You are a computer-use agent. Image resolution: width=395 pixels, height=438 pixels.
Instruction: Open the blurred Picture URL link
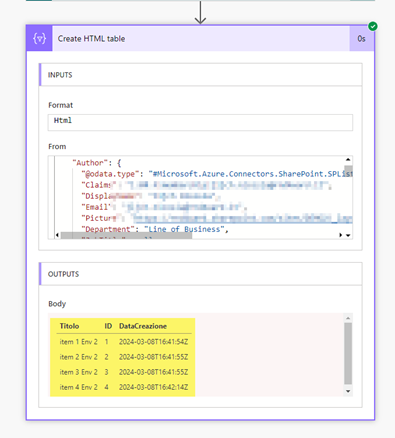[x=243, y=218]
